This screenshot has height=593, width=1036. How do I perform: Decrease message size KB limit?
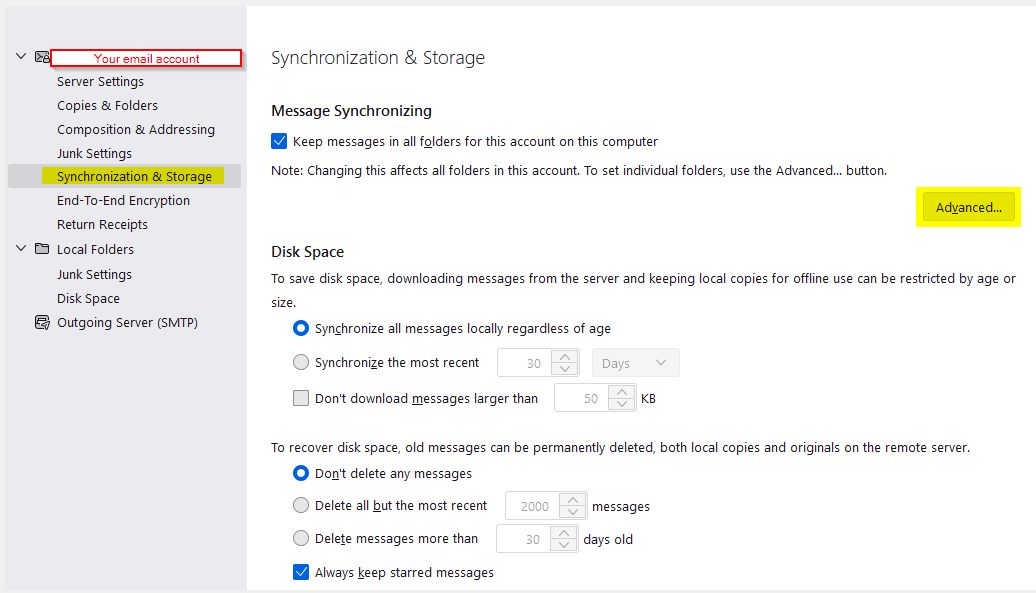coord(622,404)
